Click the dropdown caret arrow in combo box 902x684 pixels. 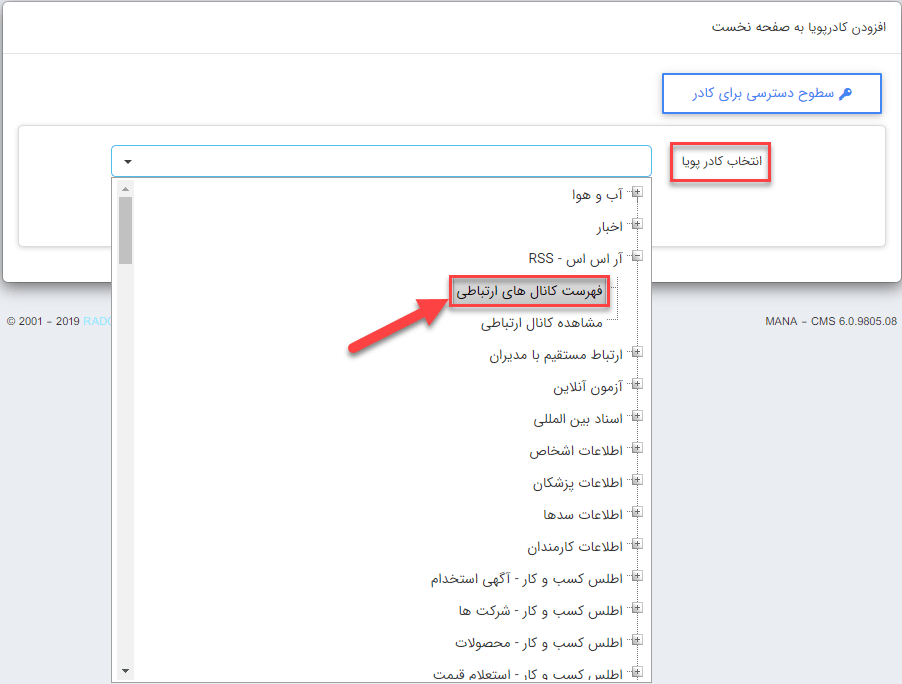tap(128, 161)
